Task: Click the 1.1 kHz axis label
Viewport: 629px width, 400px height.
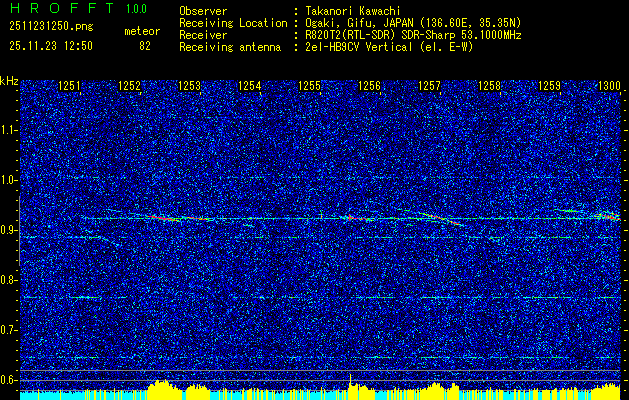Action: 9,130
